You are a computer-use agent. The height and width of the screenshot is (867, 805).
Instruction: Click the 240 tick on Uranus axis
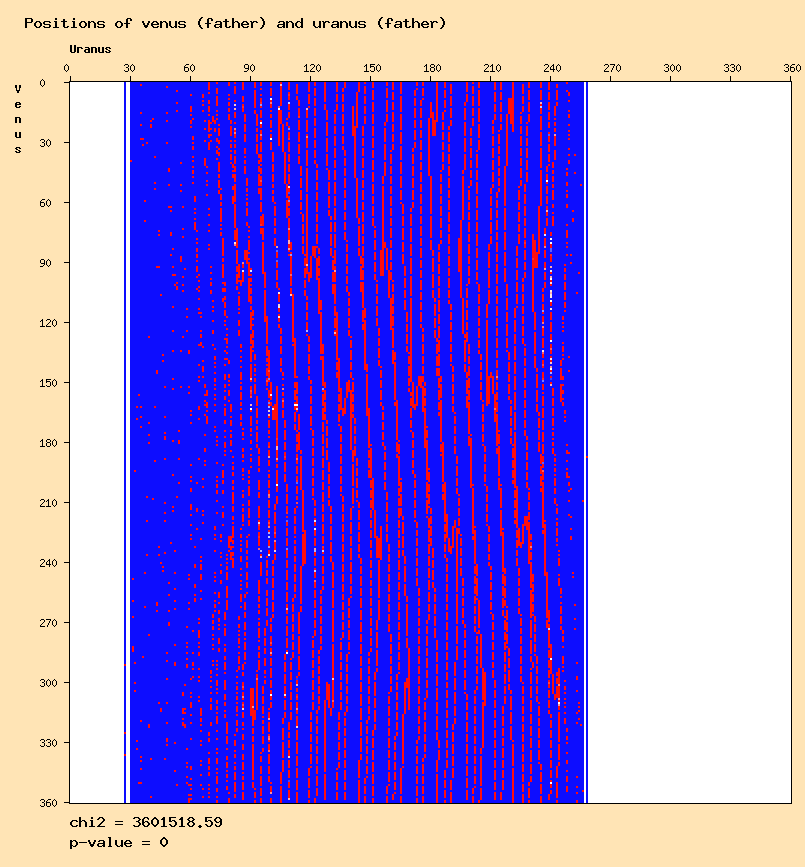552,68
